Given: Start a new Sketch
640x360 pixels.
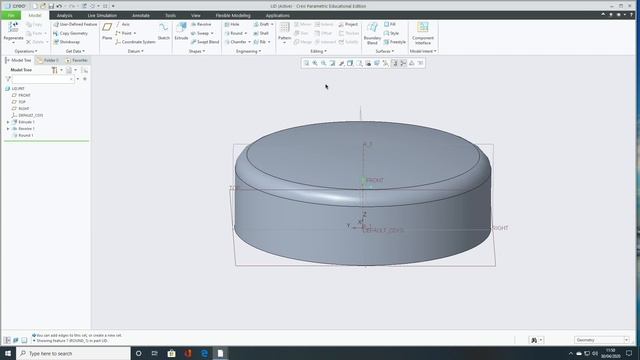Looking at the screenshot, I should pyautogui.click(x=164, y=31).
